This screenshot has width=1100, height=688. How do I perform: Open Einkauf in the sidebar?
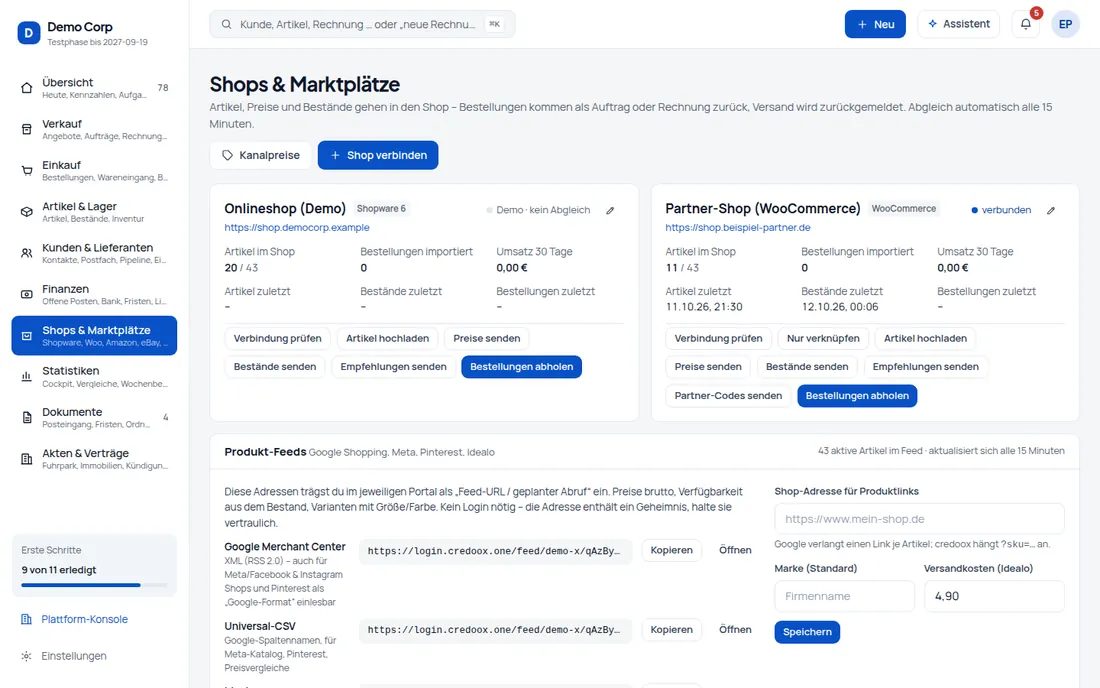pyautogui.click(x=94, y=170)
